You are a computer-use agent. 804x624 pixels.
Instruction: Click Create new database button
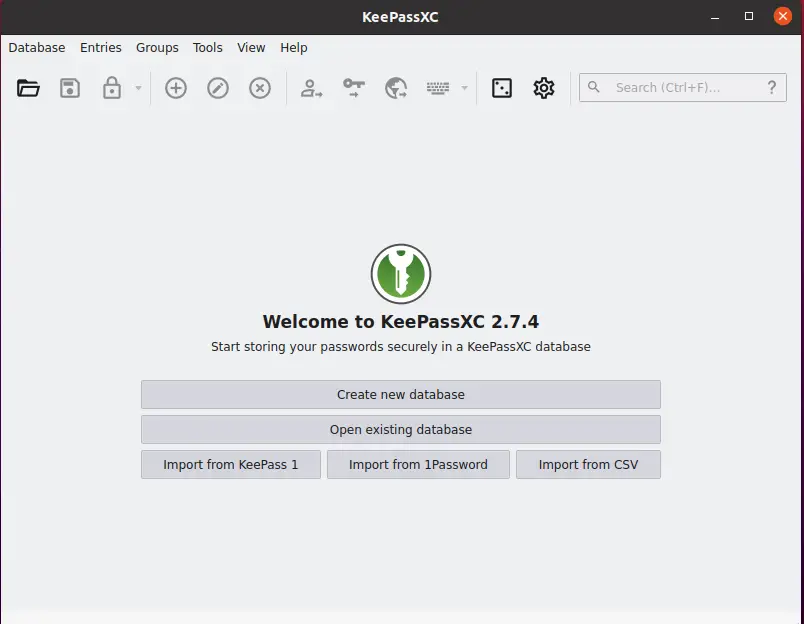401,394
